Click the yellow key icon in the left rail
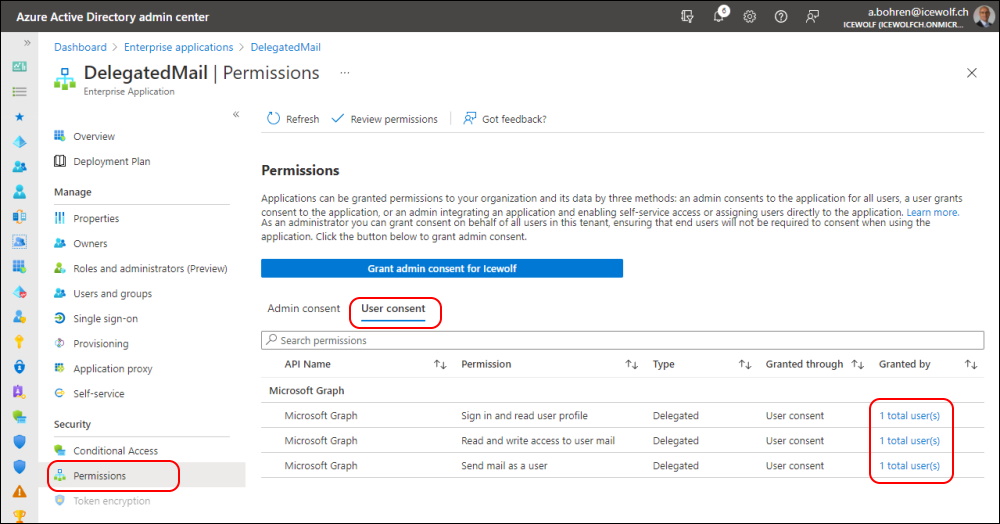Image resolution: width=1000 pixels, height=524 pixels. tap(20, 342)
